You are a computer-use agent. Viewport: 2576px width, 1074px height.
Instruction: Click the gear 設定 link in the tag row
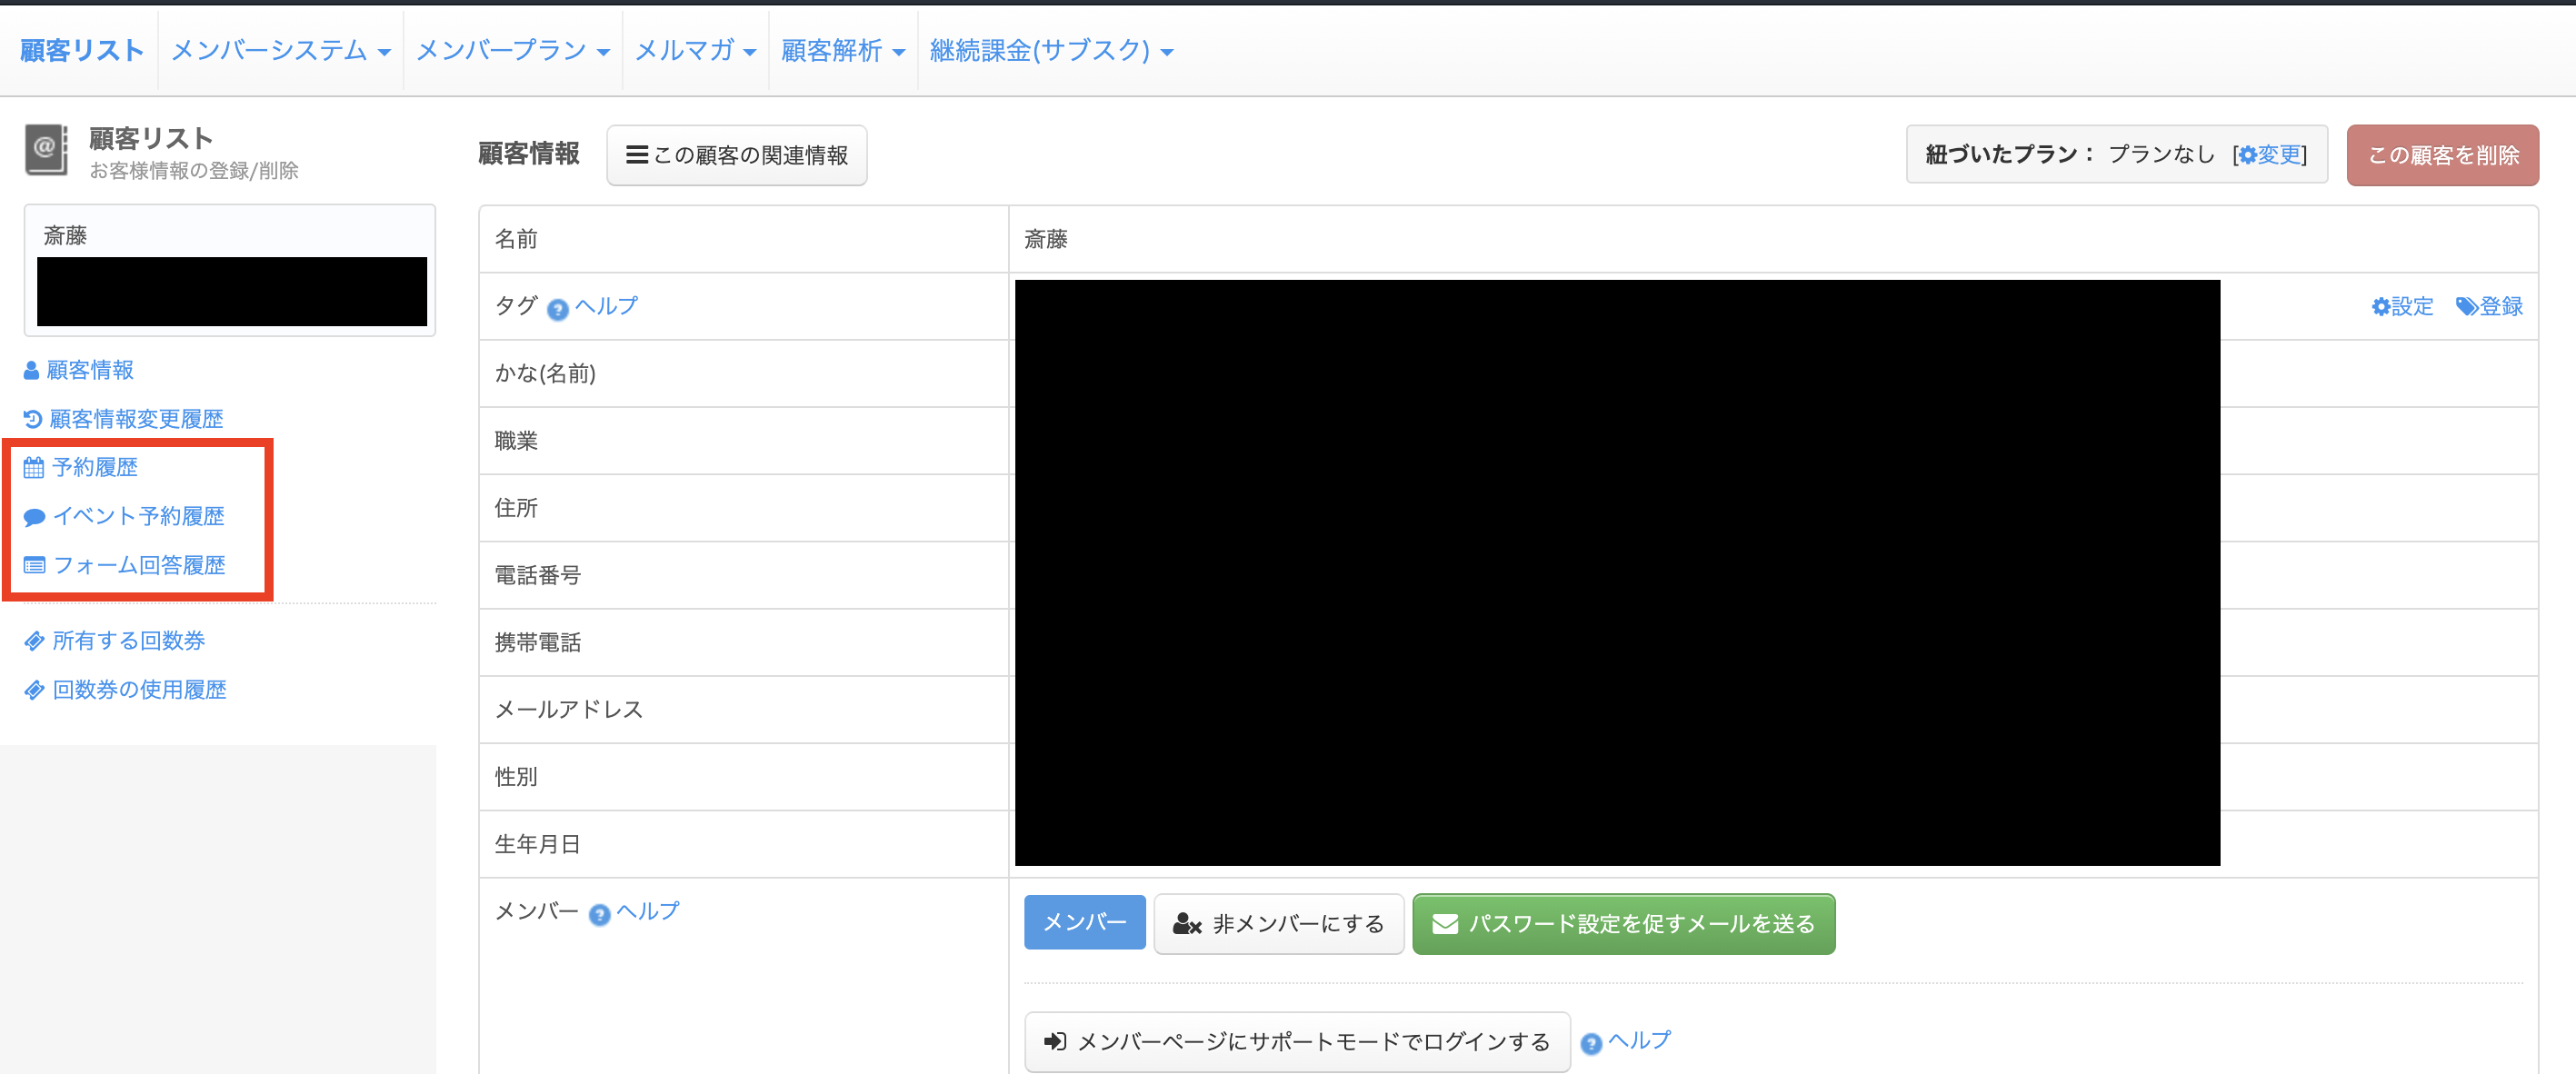pyautogui.click(x=2402, y=306)
